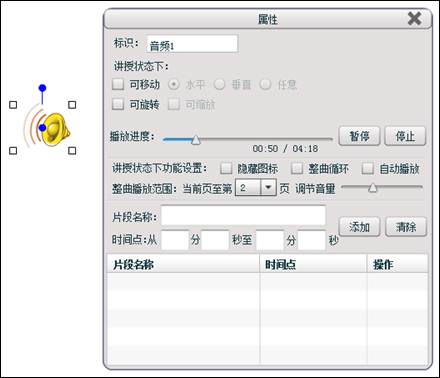The height and width of the screenshot is (378, 440).
Task: Click the 添加 add button
Action: click(x=359, y=227)
